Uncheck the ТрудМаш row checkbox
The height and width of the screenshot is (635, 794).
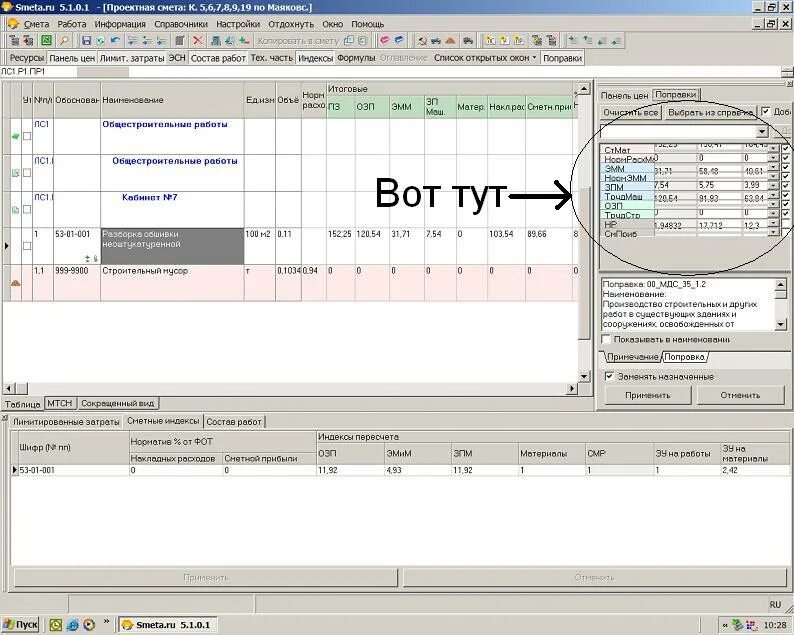click(785, 195)
